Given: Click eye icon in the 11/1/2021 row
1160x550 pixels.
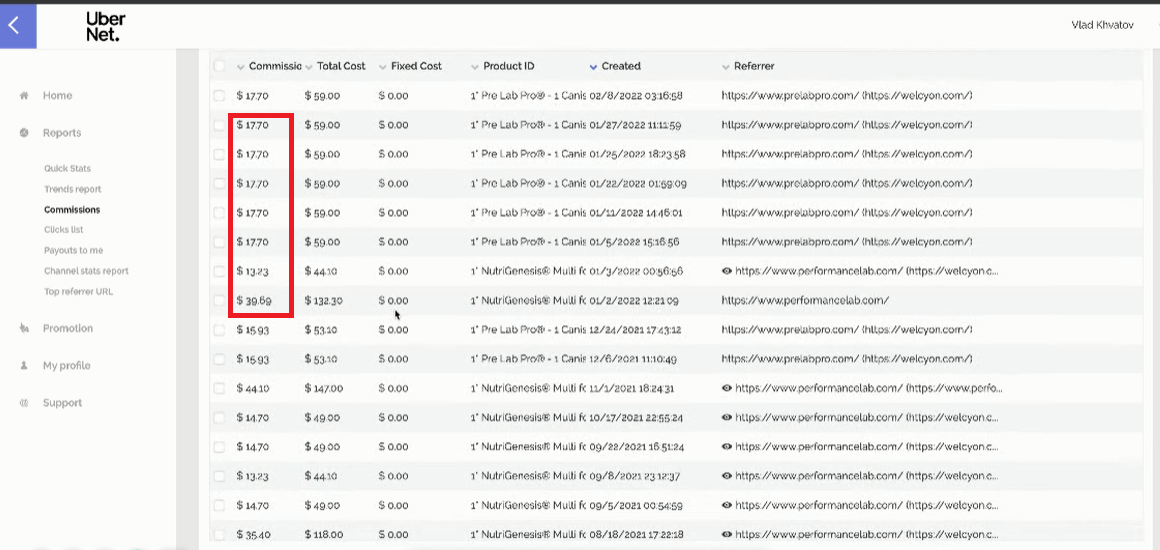Looking at the screenshot, I should [x=726, y=388].
